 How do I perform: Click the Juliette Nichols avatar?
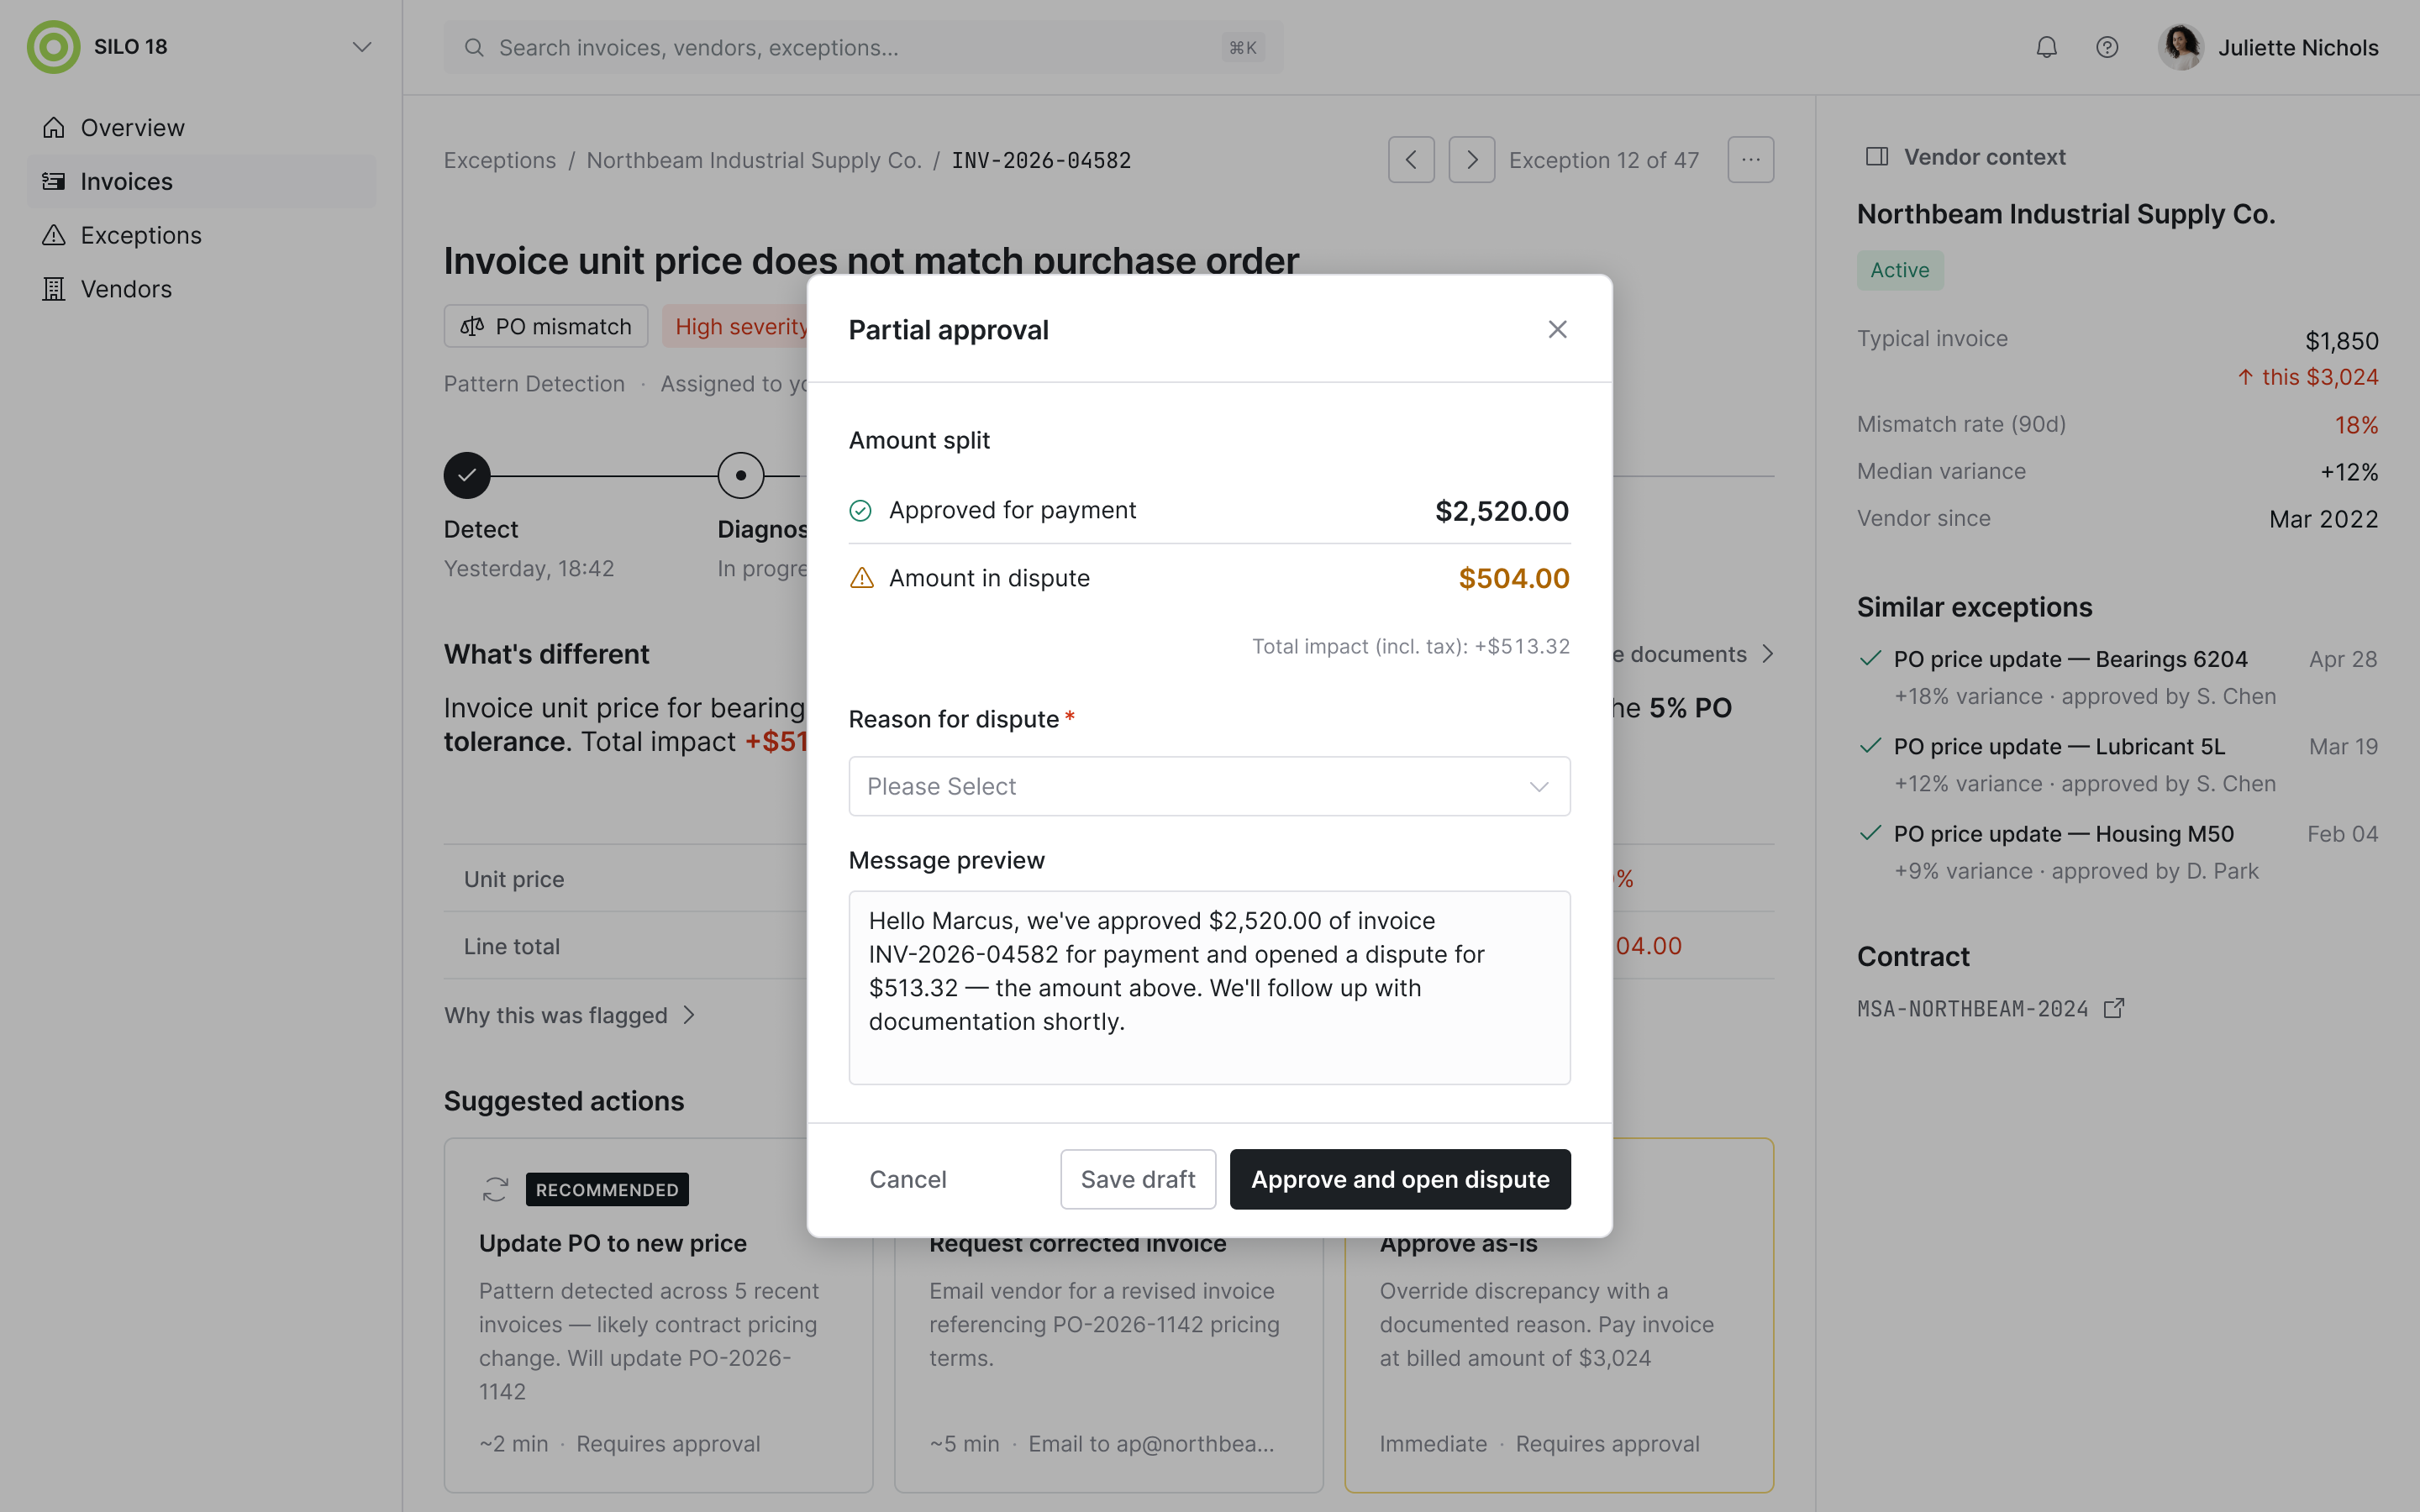(x=2181, y=47)
